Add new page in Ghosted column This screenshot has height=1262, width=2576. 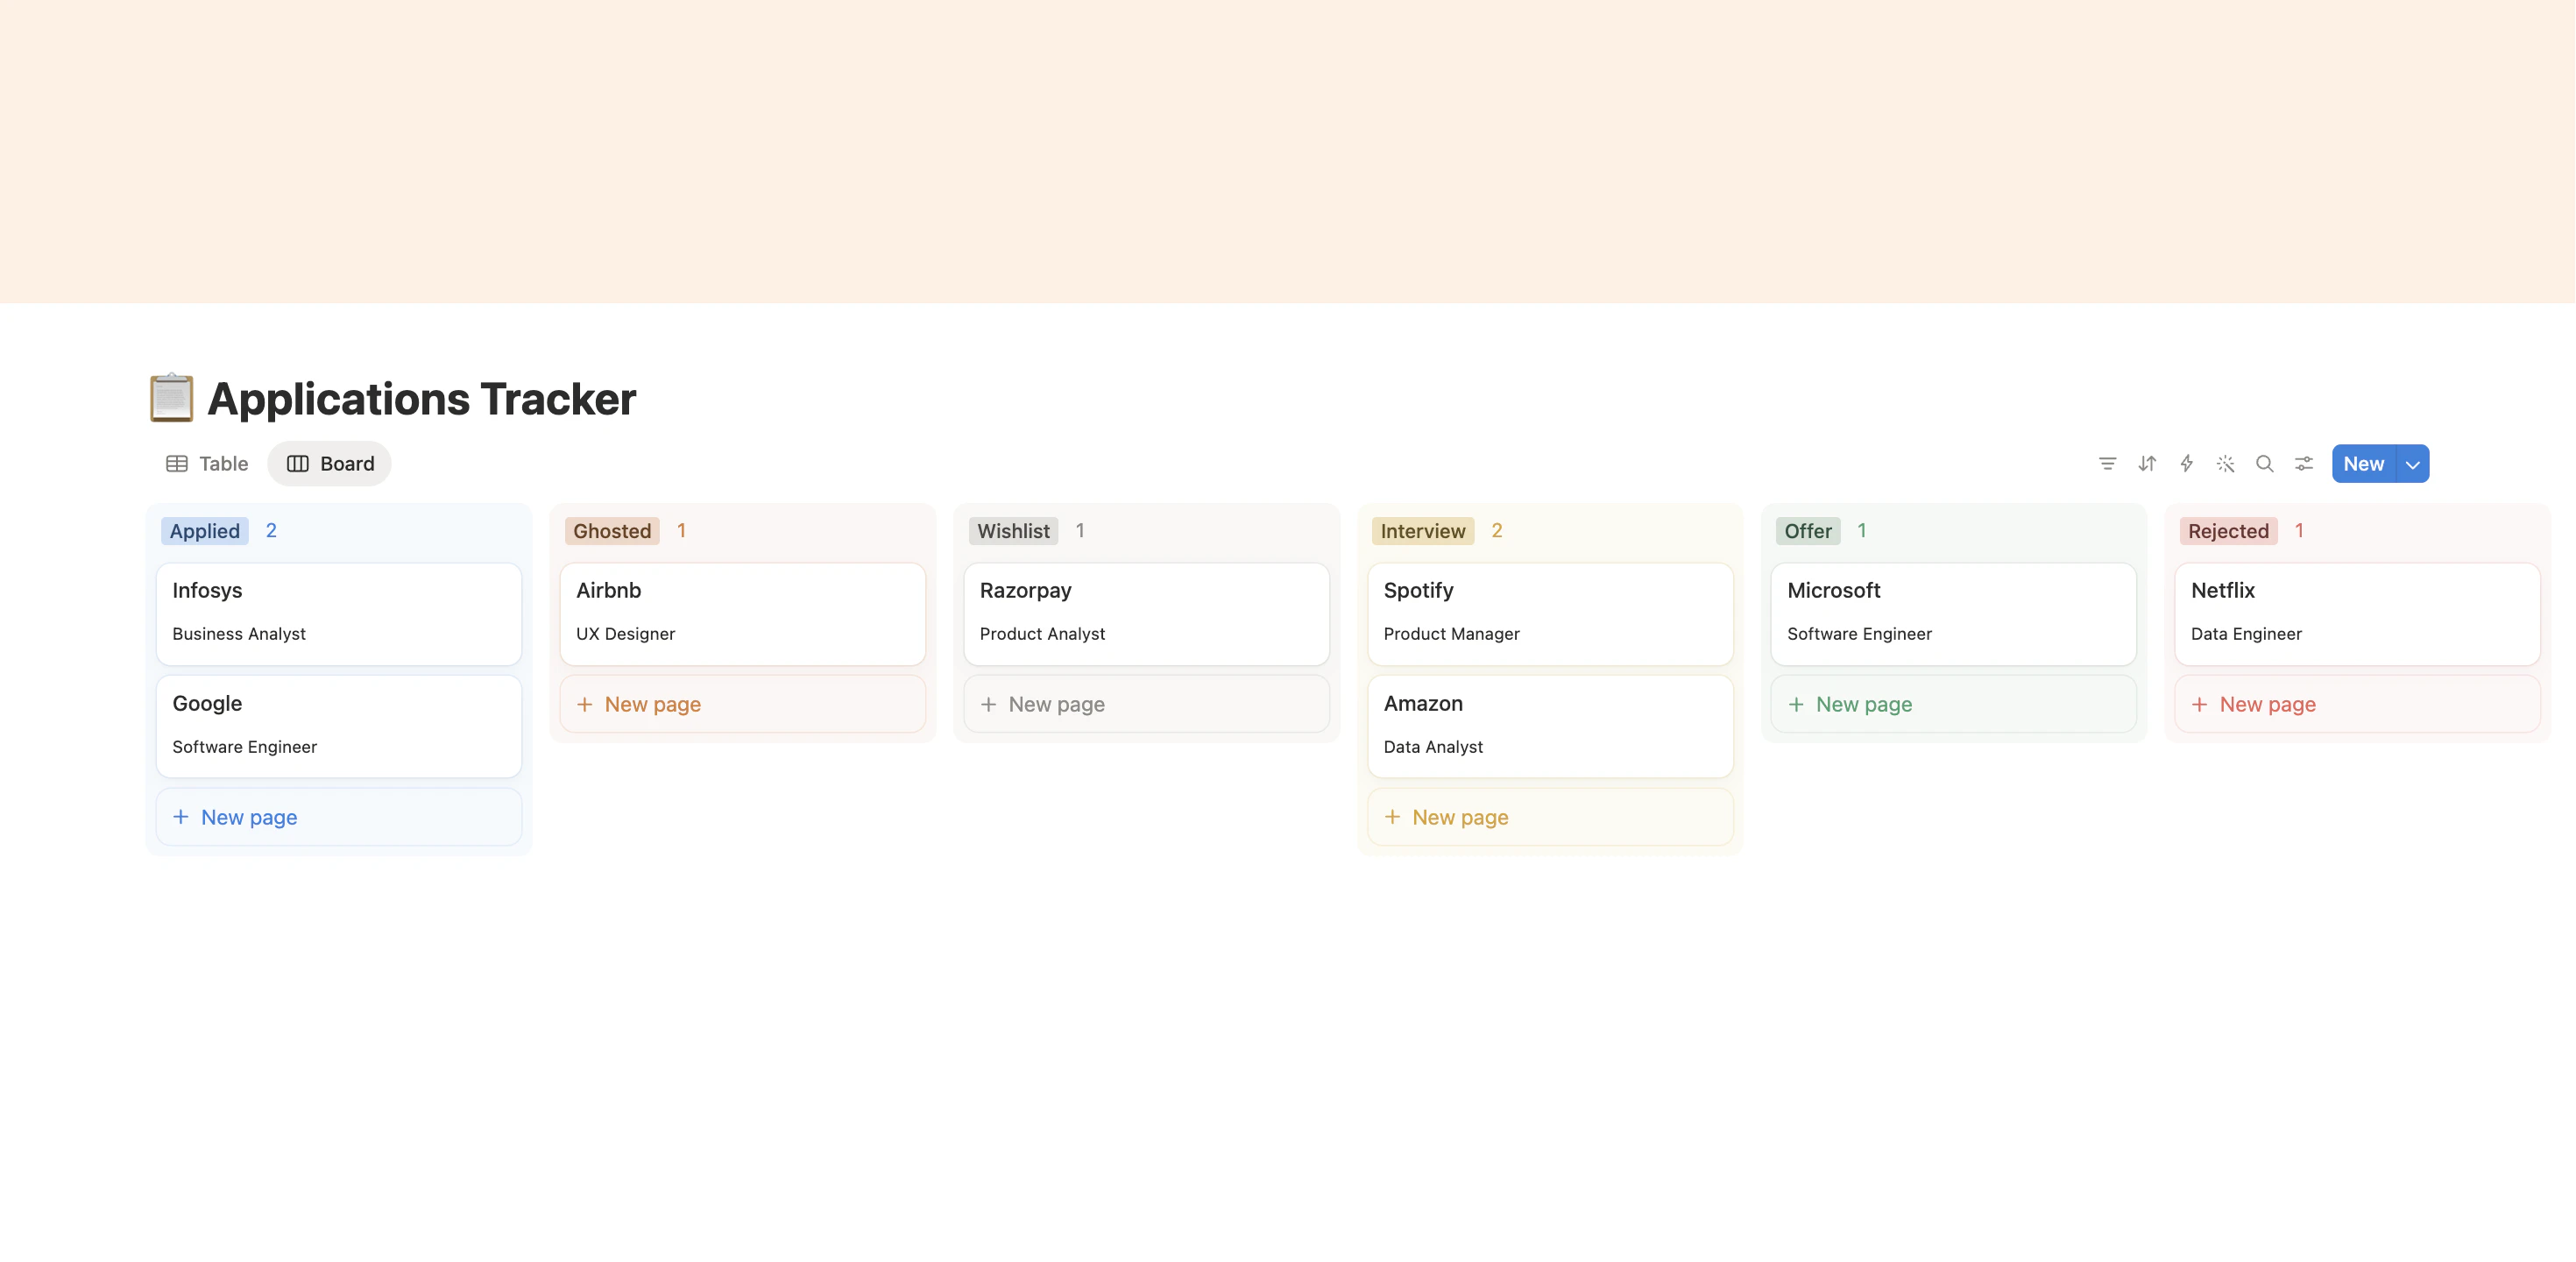point(743,704)
